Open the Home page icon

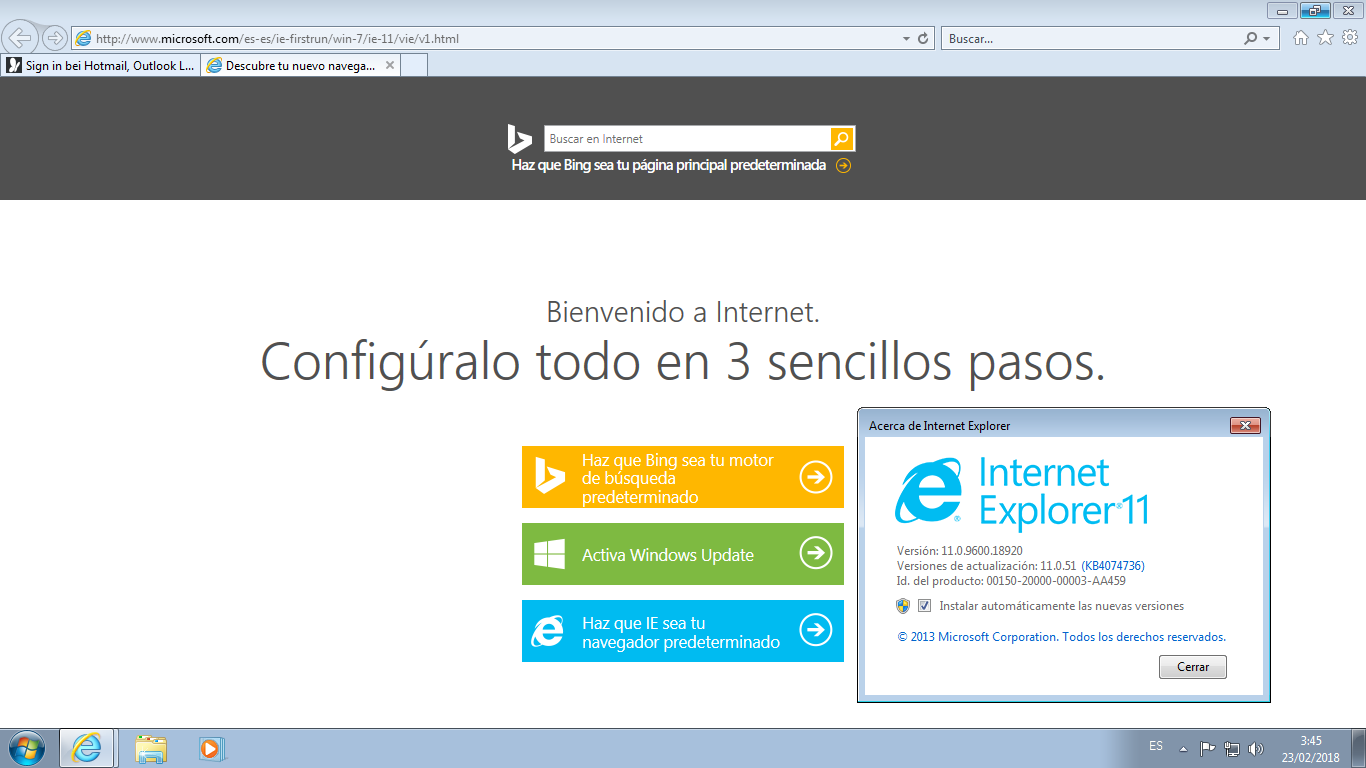(x=1301, y=38)
